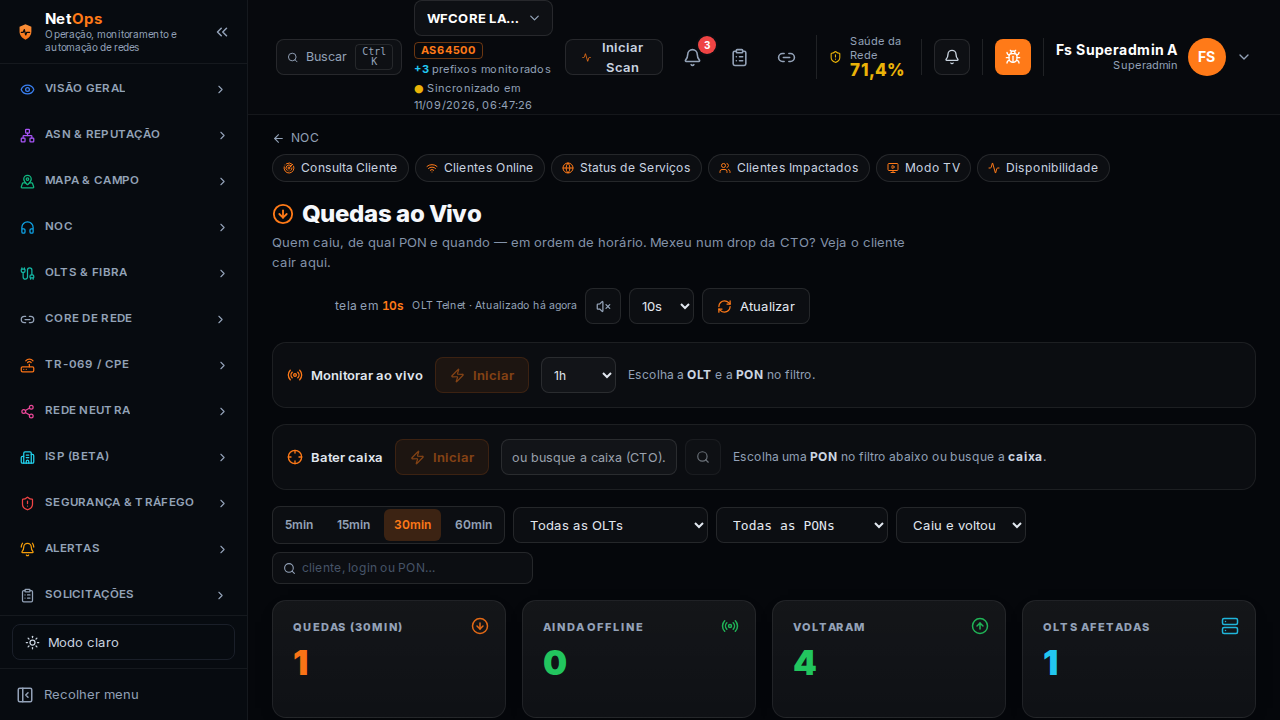Click the Ainda Offline signal icon

(730, 626)
